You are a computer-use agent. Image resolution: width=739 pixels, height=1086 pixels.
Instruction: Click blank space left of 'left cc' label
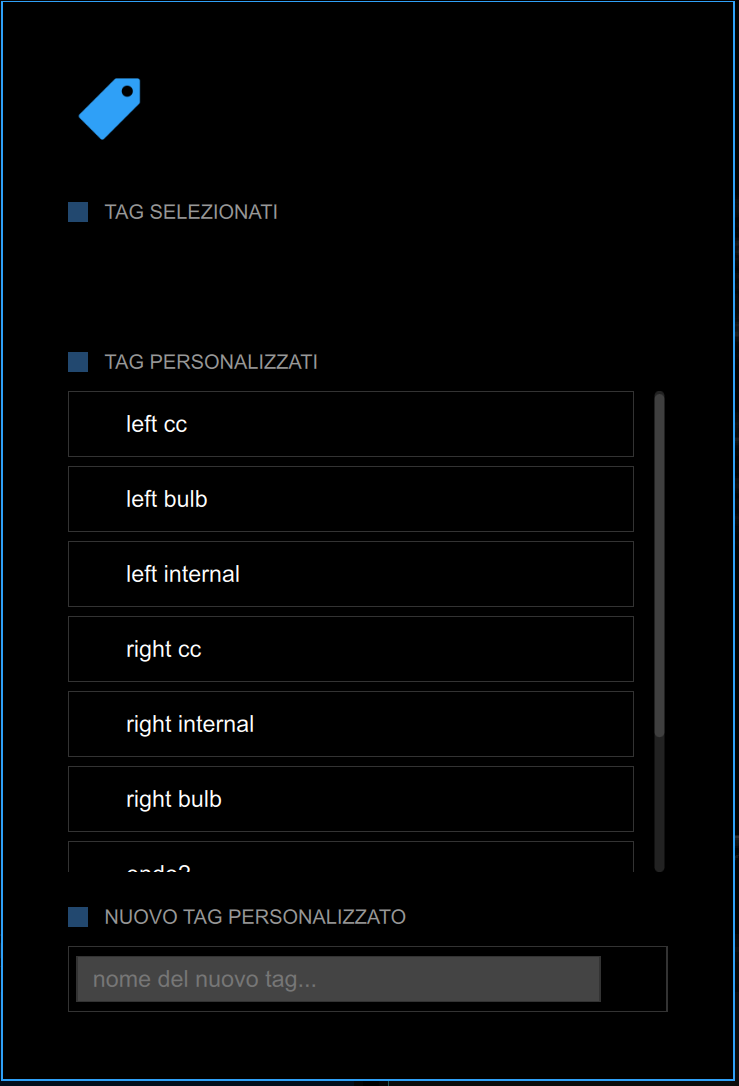tap(96, 424)
